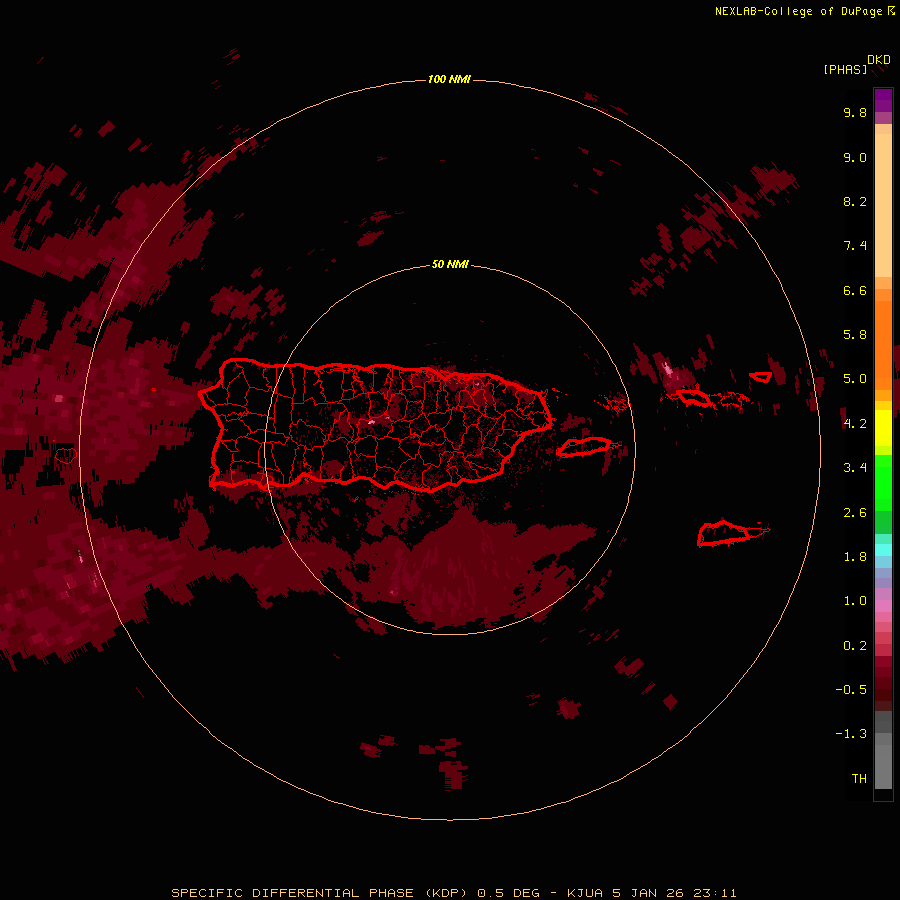The height and width of the screenshot is (900, 900).
Task: Click the 8.2 scale value
Action: click(x=855, y=201)
